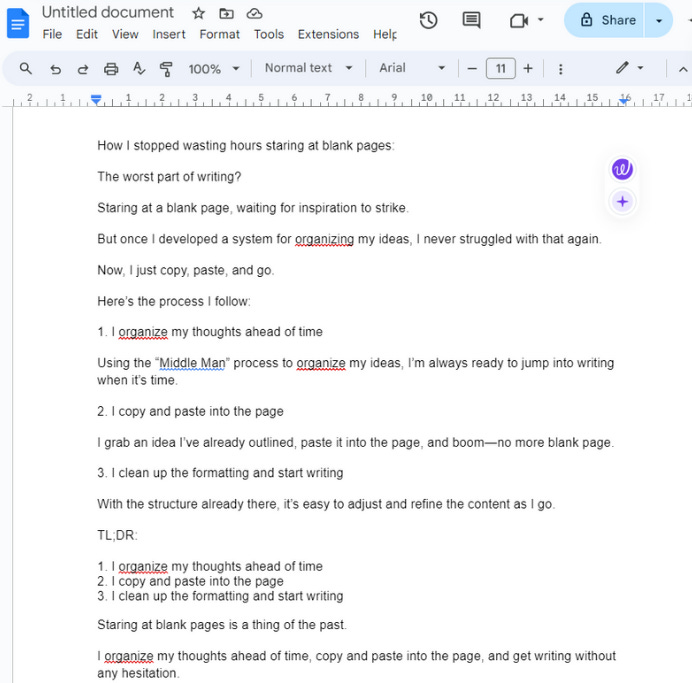Undo the last action

(56, 69)
